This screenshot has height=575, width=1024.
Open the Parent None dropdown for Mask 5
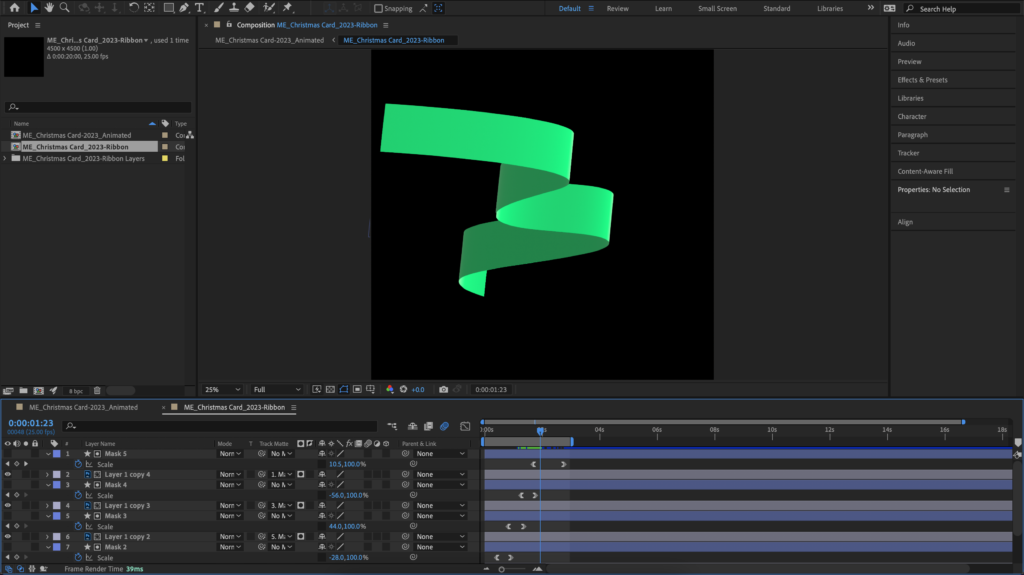tap(440, 453)
